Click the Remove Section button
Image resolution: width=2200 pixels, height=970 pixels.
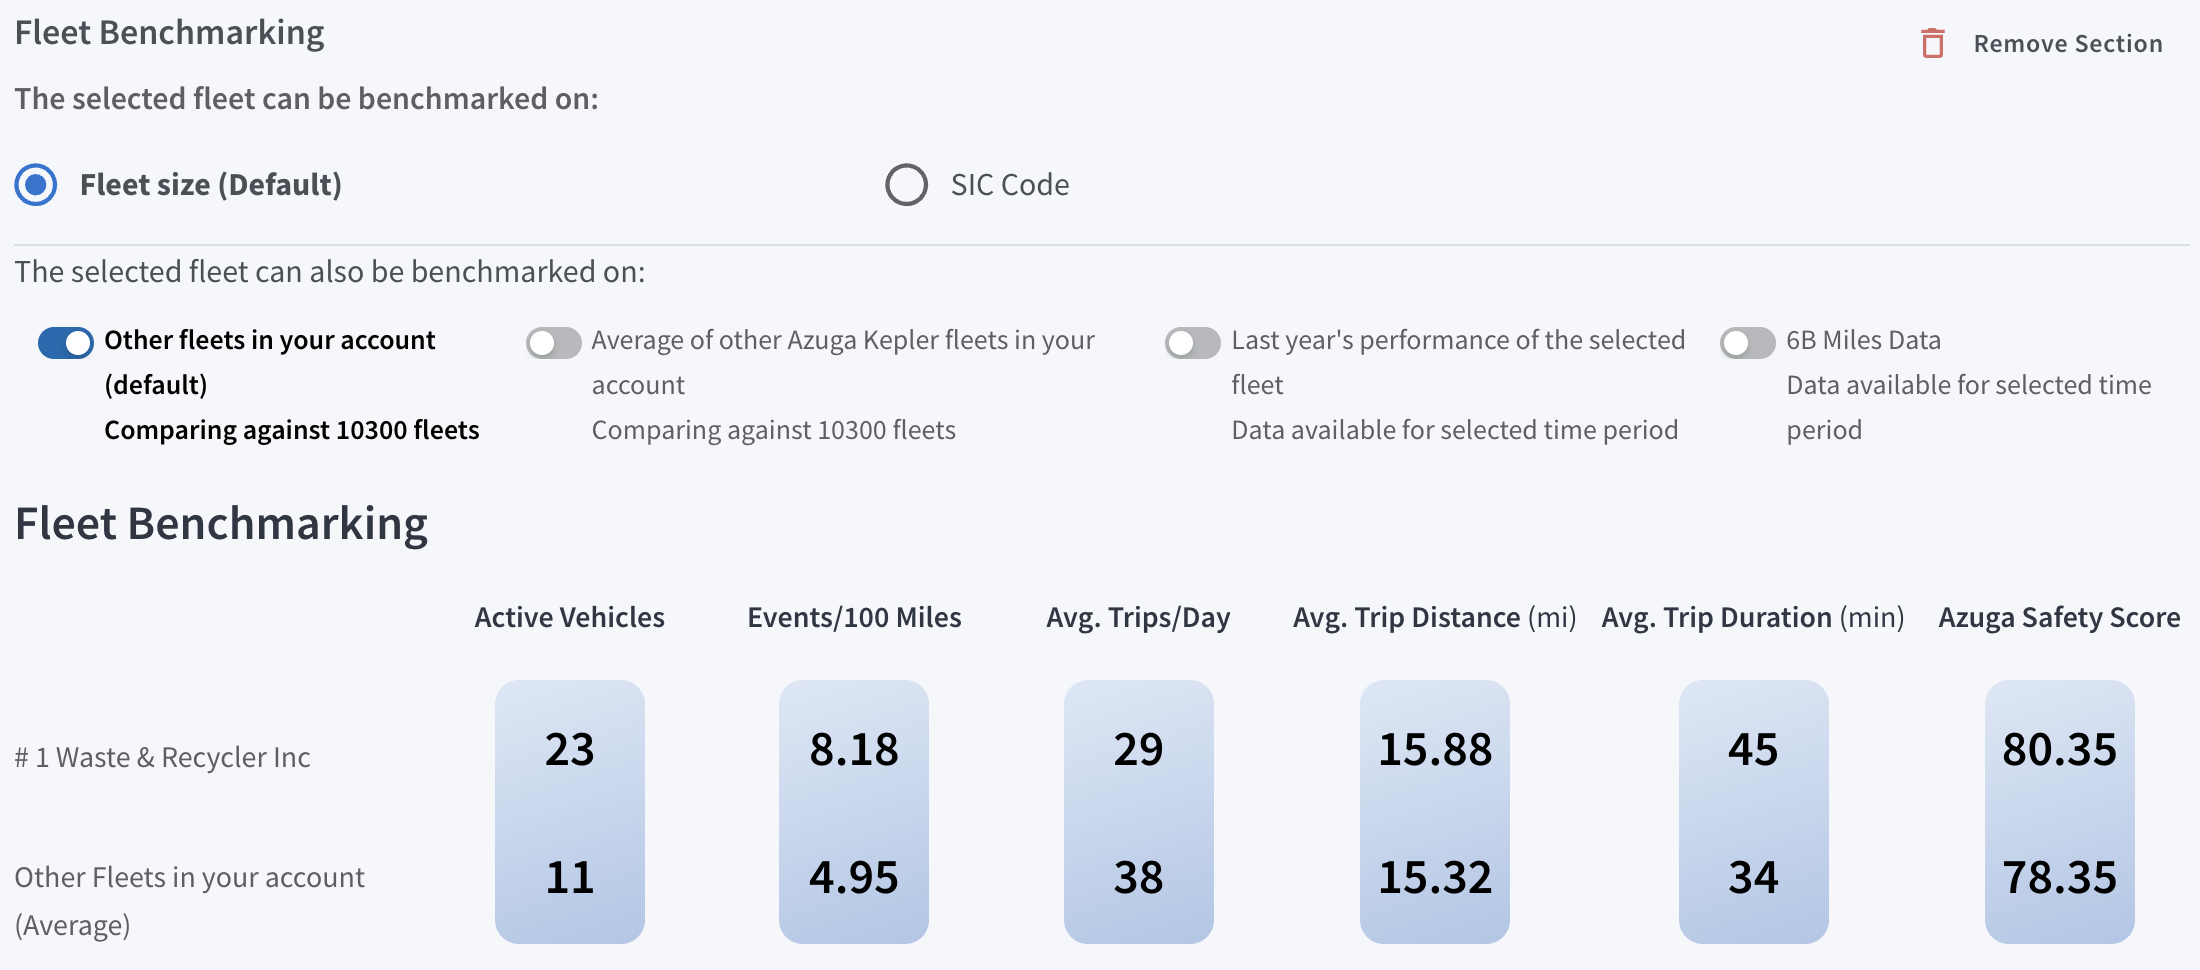click(x=2067, y=44)
